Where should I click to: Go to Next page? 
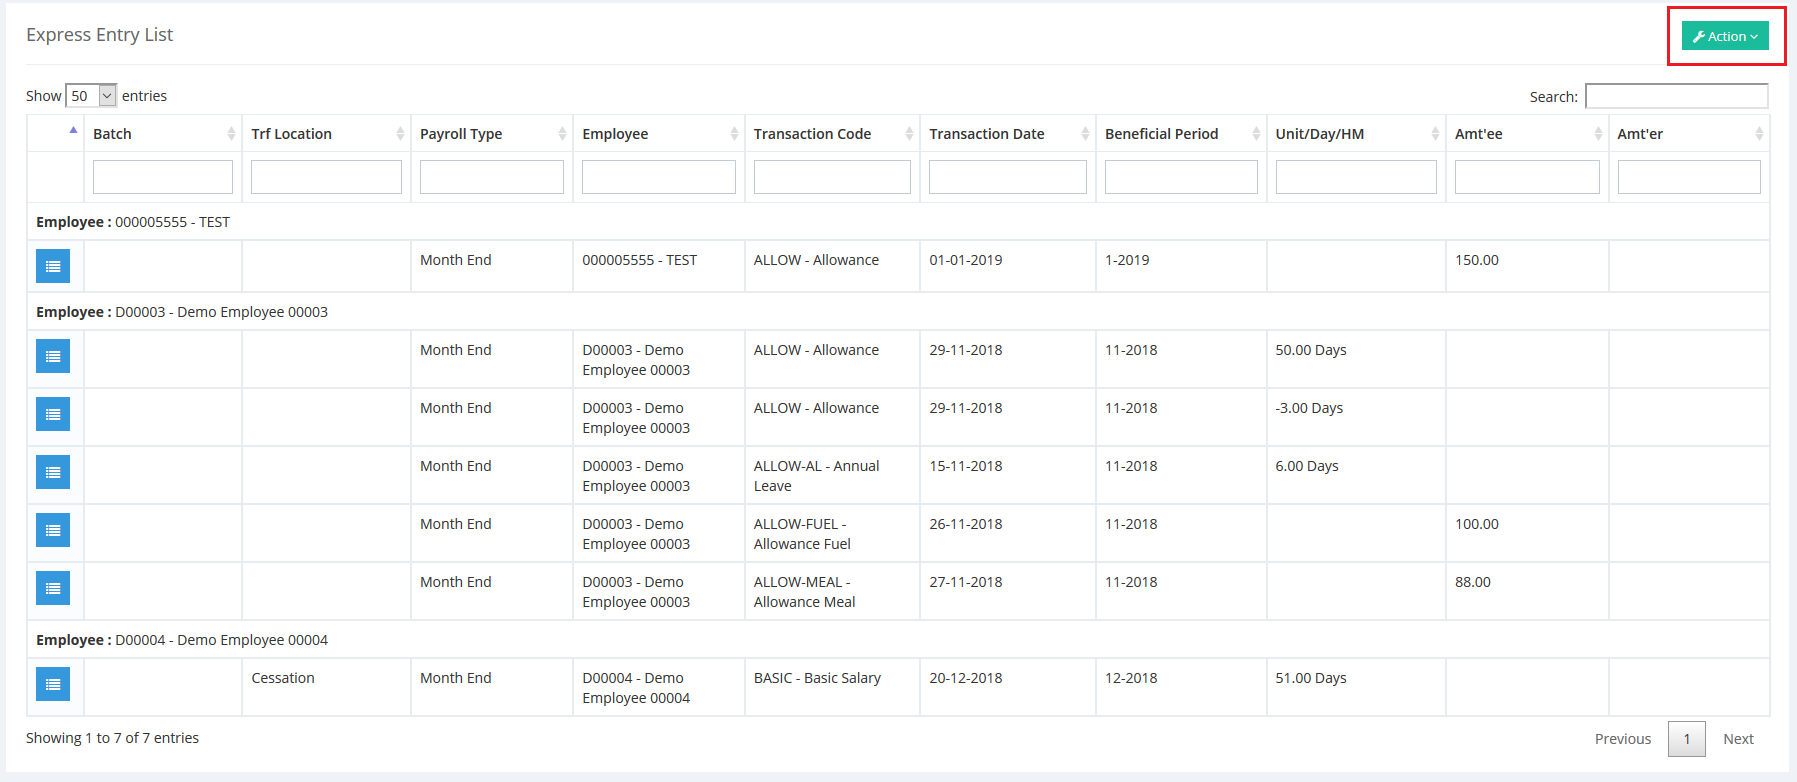[x=1738, y=739]
